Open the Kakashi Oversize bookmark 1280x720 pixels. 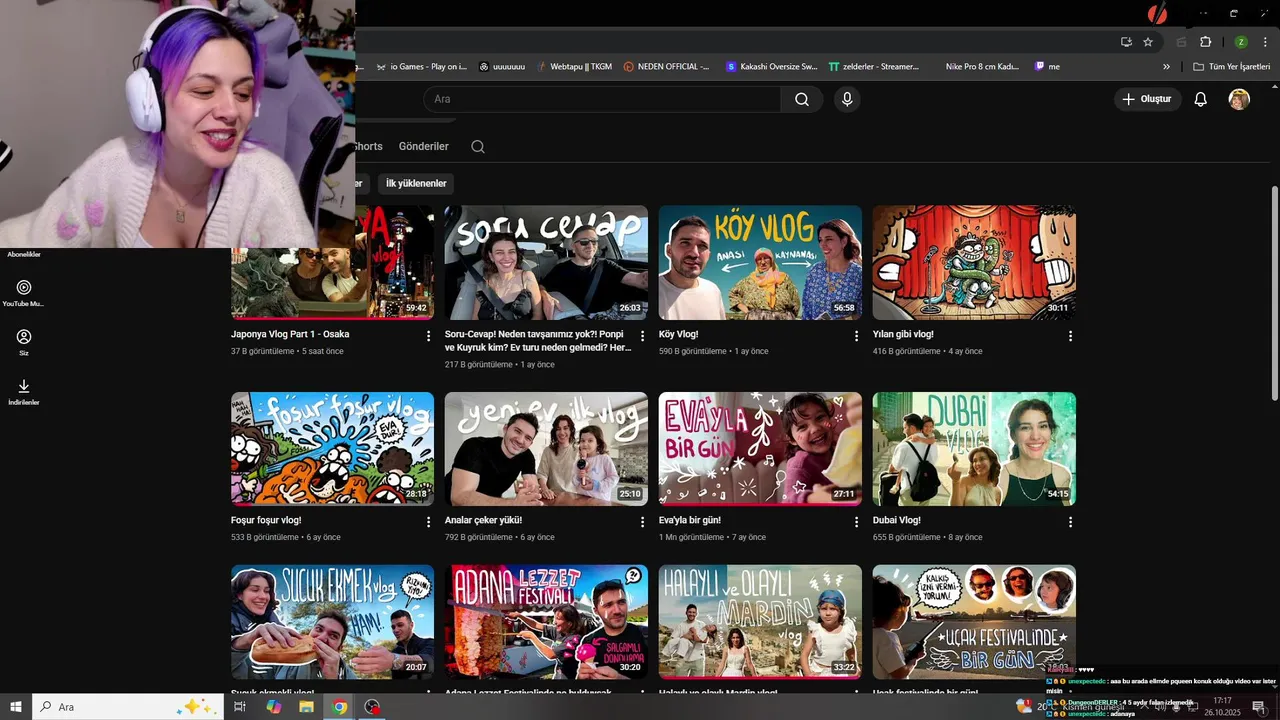tap(772, 67)
